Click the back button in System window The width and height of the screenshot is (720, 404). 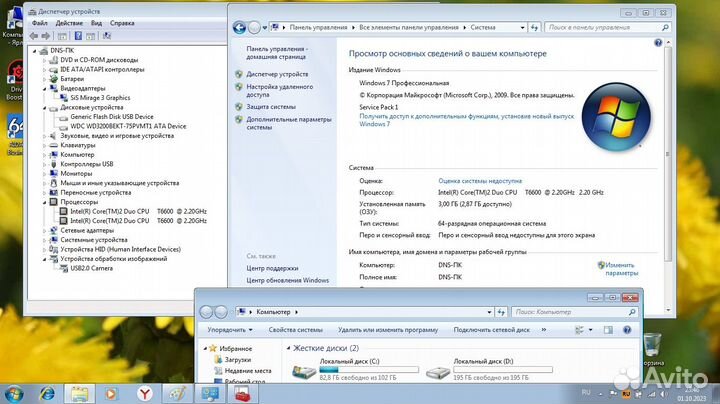coord(239,28)
